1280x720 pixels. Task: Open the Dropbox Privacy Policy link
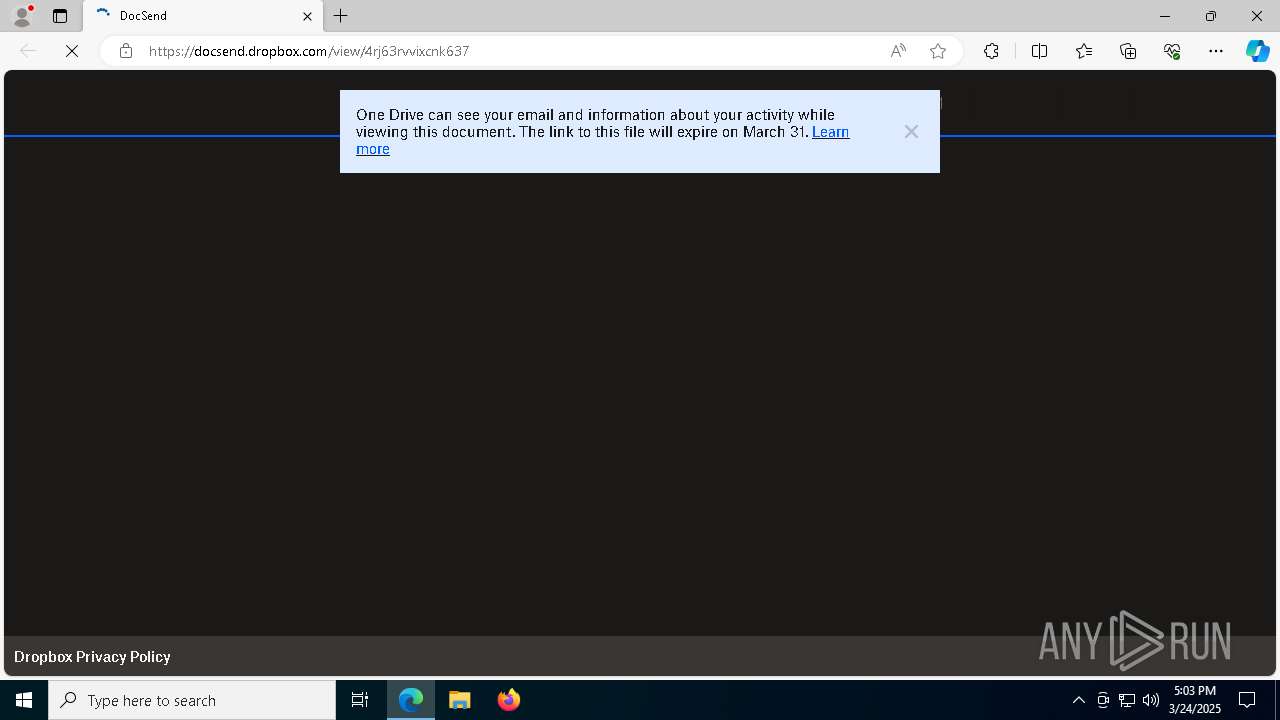coord(92,657)
